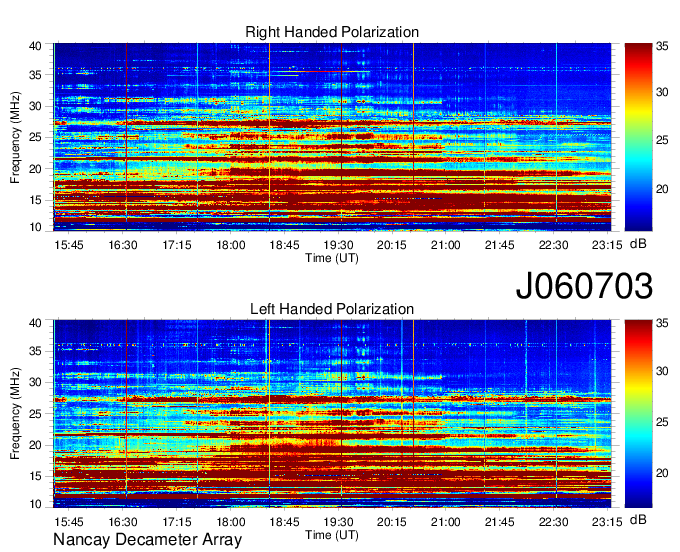Screen dimensions: 680x552
Task: Click the 'Left Handed Polarization' title
Action: tap(332, 309)
